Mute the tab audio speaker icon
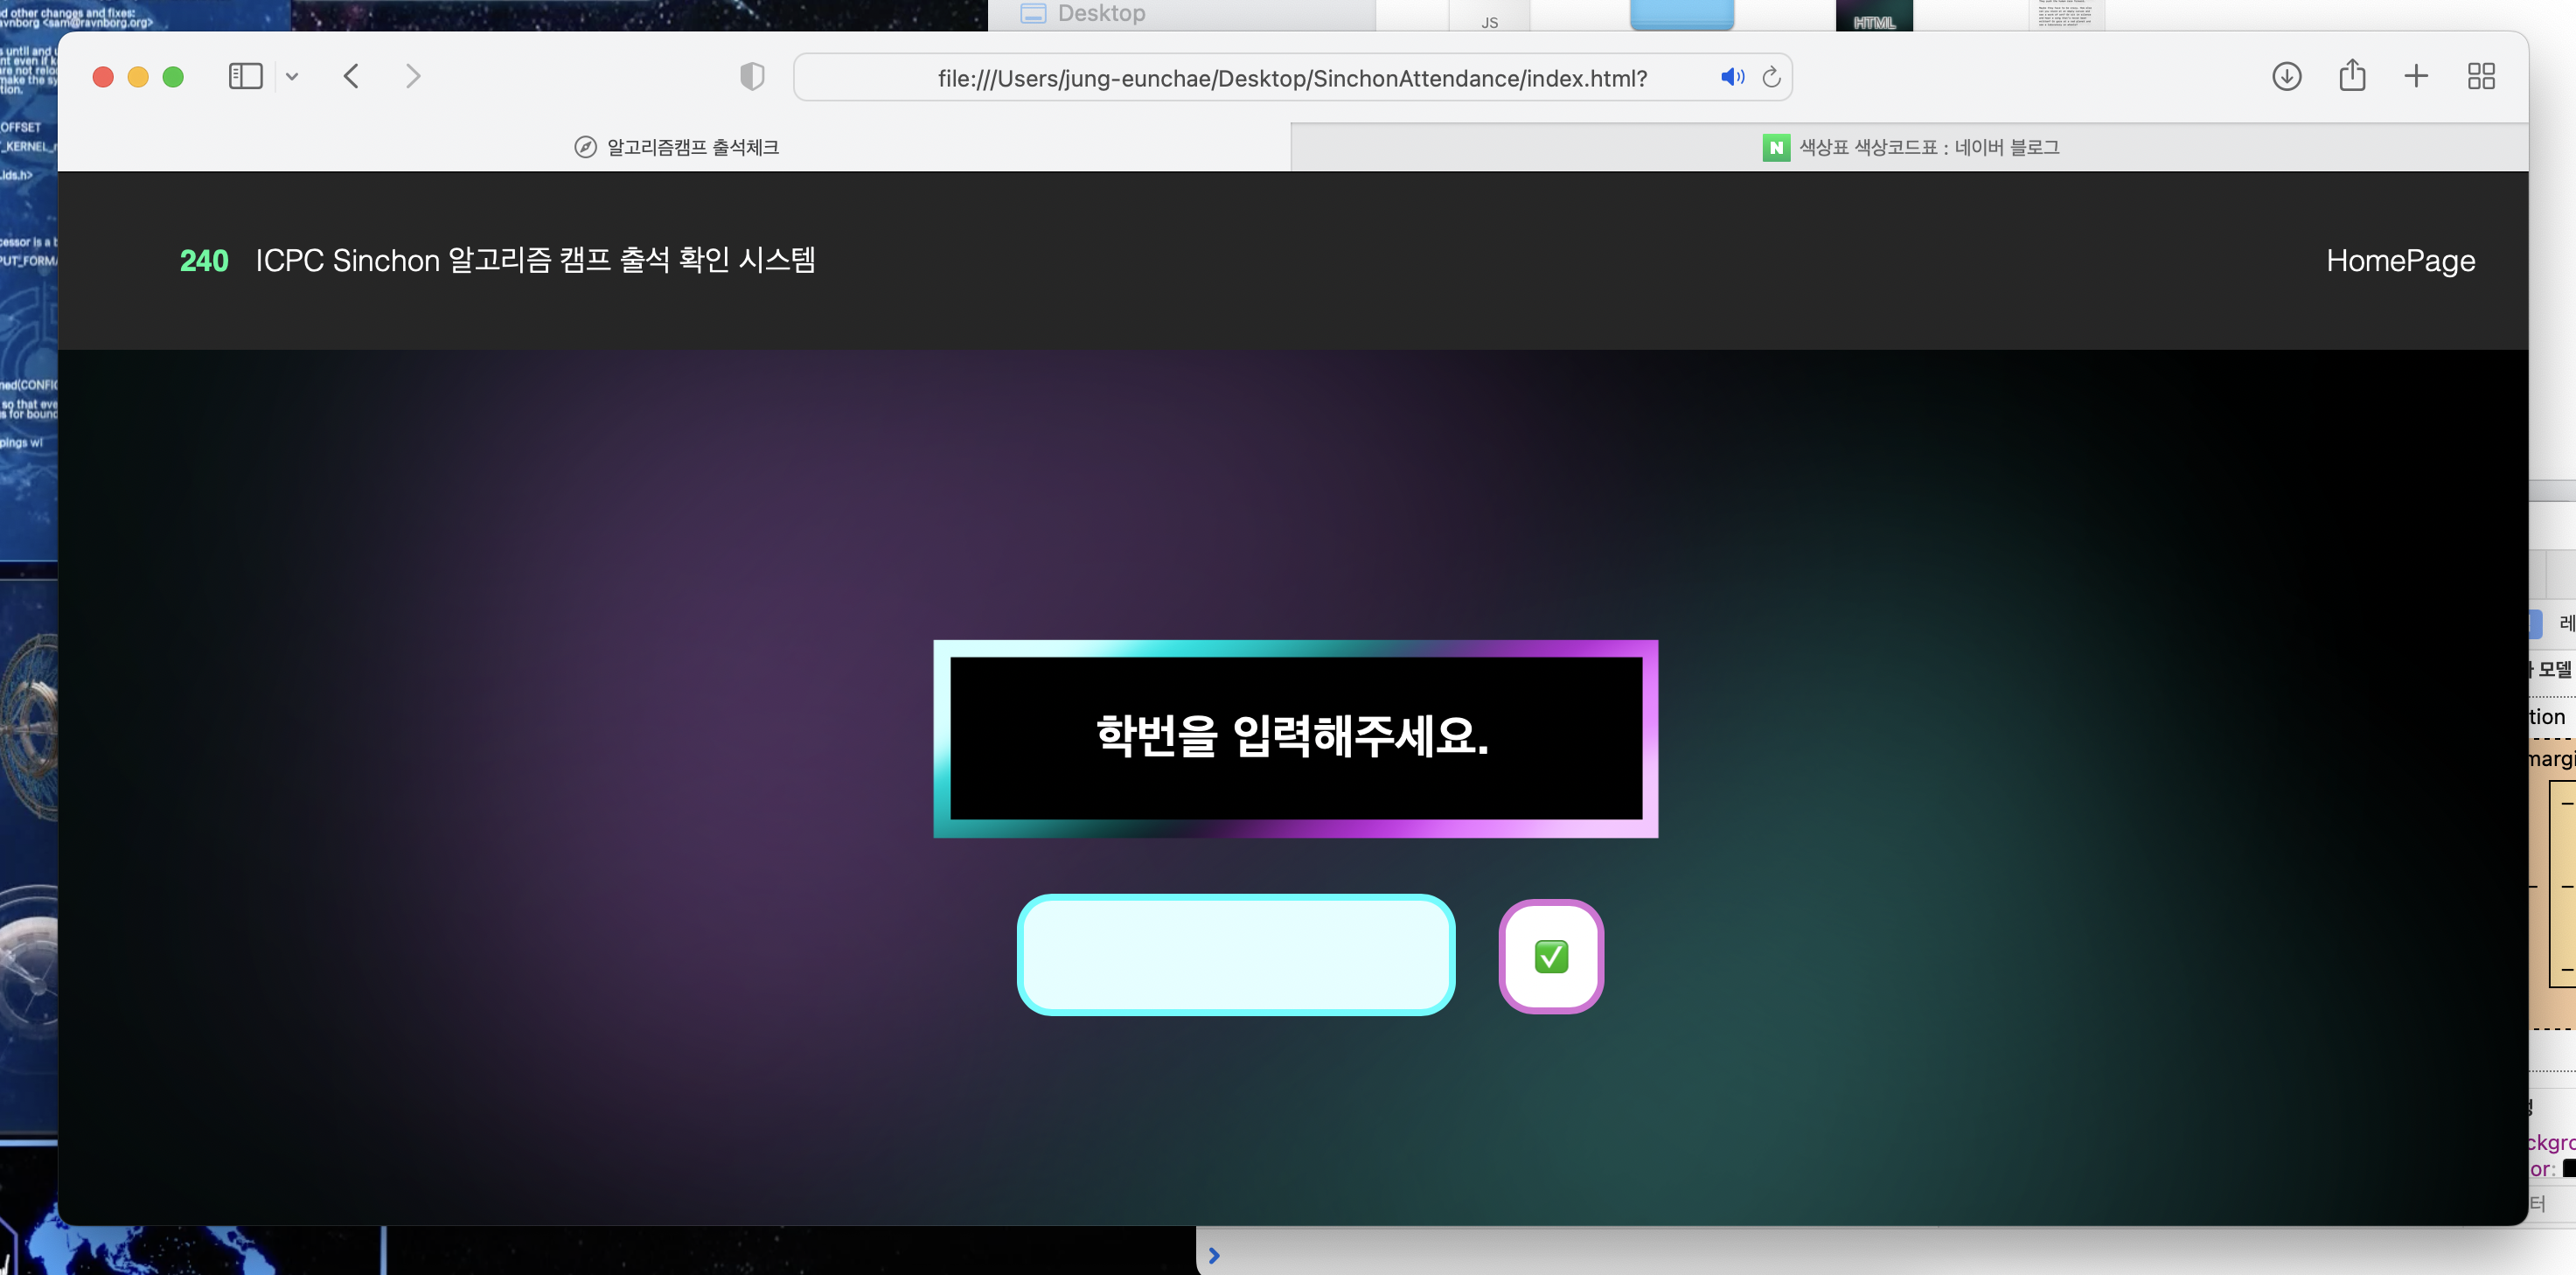 1732,77
